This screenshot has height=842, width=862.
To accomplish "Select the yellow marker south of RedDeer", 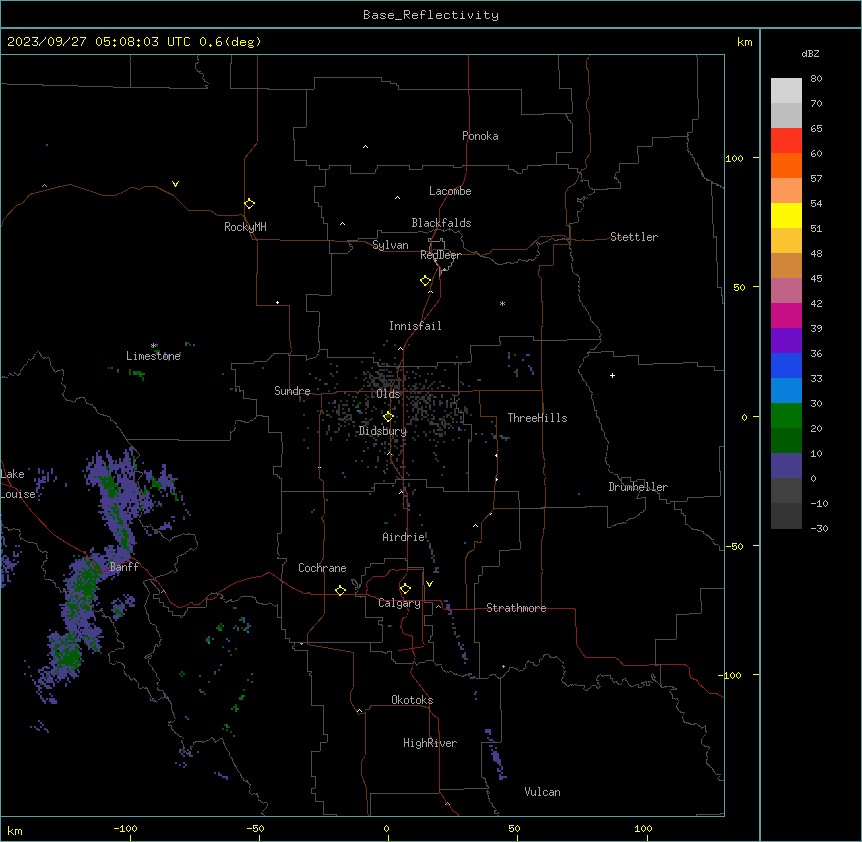I will click(x=426, y=281).
